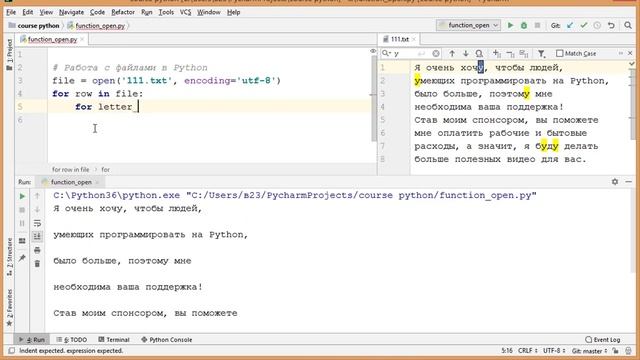Commit changes with the green checkmark
This screenshot has height=360, width=640.
click(584, 25)
